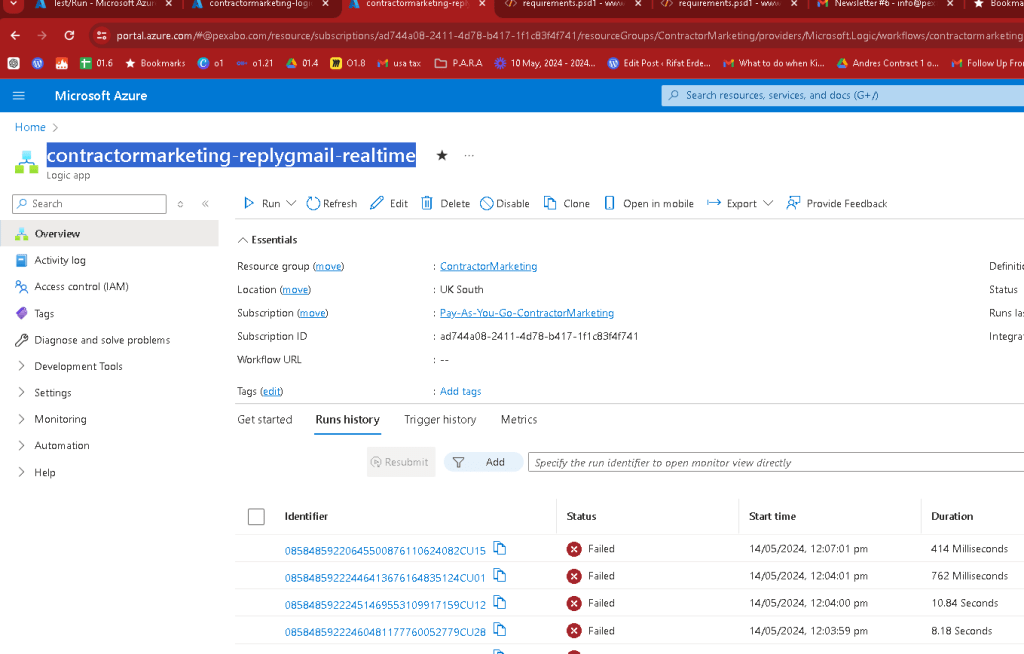Reload the page with browser refresh icon
This screenshot has height=654, width=1024.
[x=69, y=35]
